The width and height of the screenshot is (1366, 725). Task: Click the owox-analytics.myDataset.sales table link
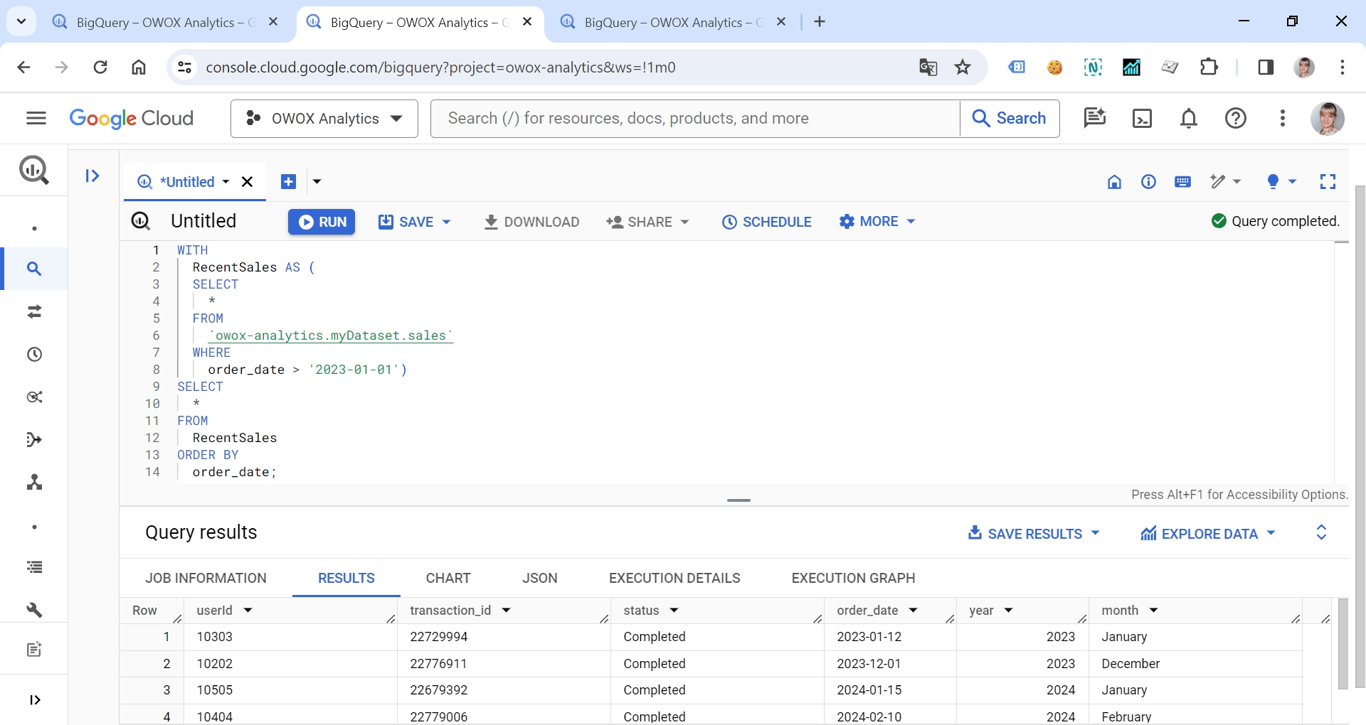pyautogui.click(x=331, y=335)
